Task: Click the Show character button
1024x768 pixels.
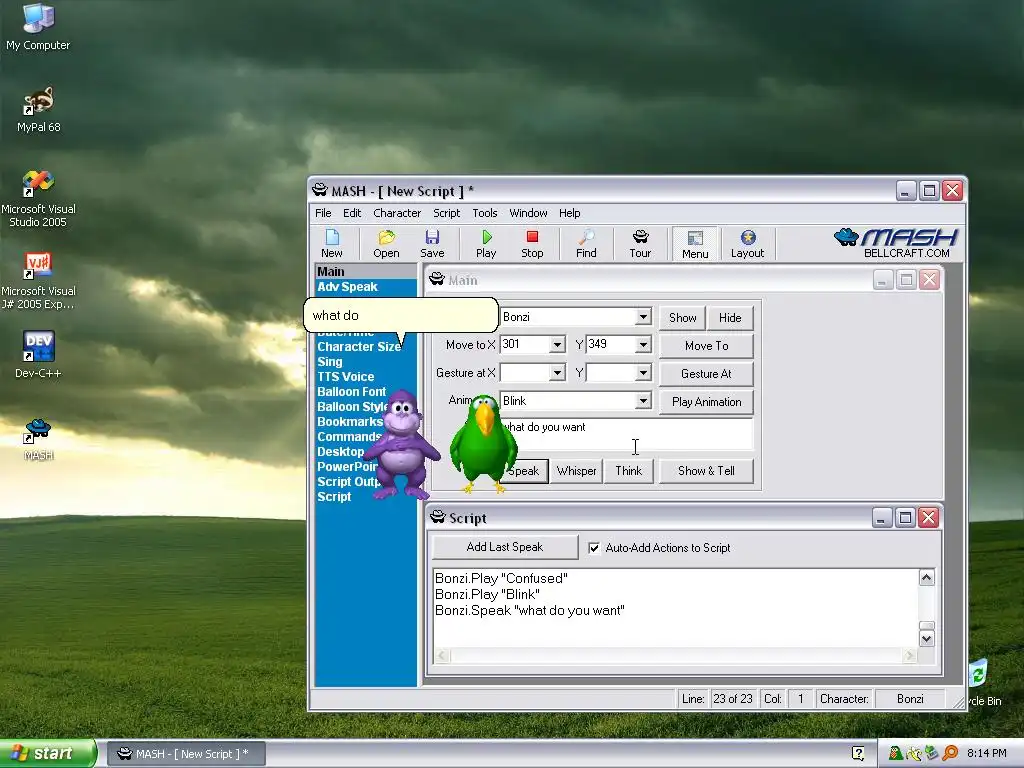Action: pos(682,317)
